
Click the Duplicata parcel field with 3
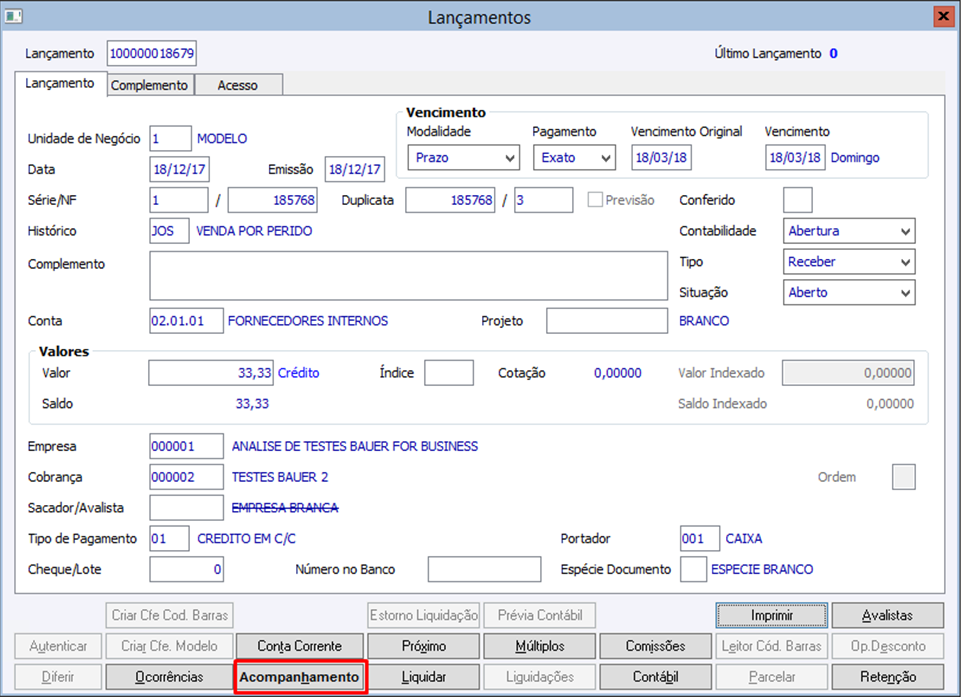(544, 200)
